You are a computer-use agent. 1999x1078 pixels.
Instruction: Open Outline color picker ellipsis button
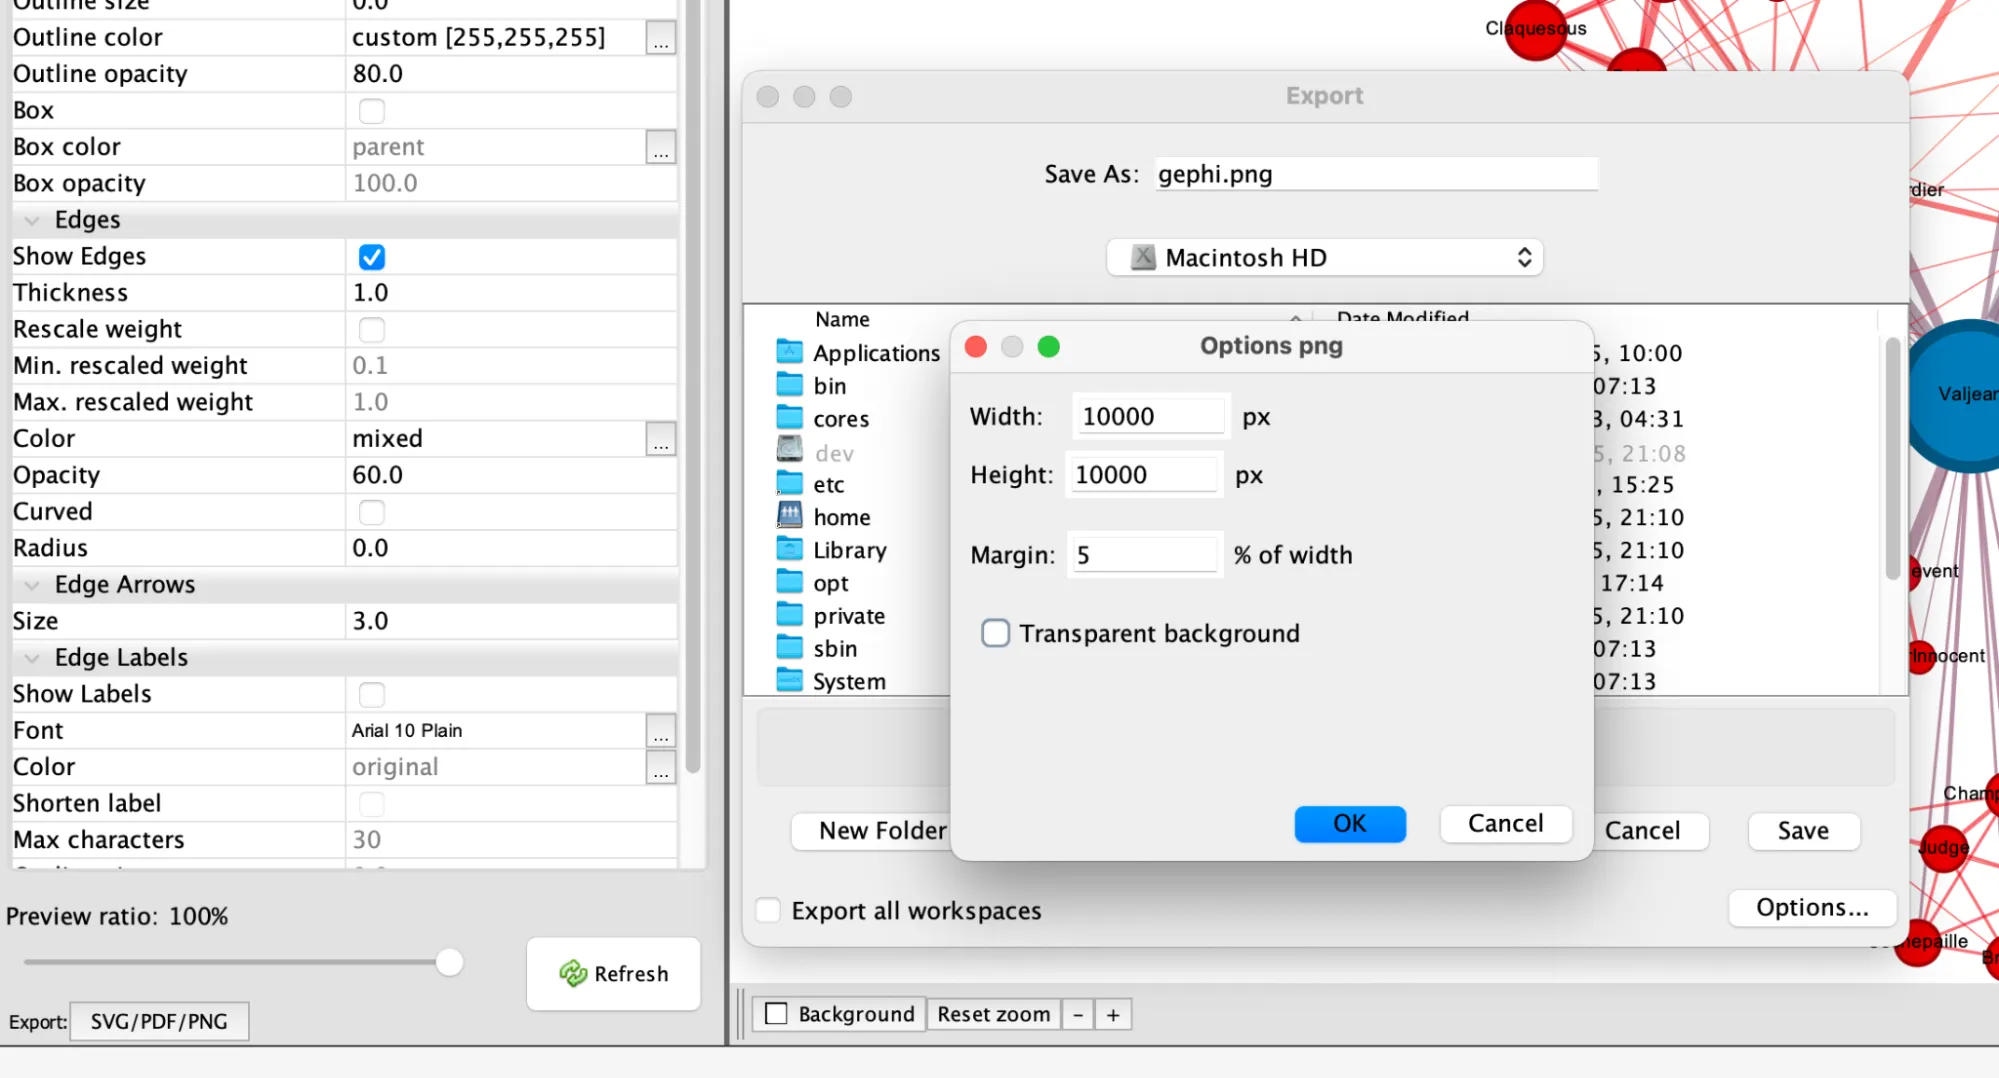tap(660, 38)
